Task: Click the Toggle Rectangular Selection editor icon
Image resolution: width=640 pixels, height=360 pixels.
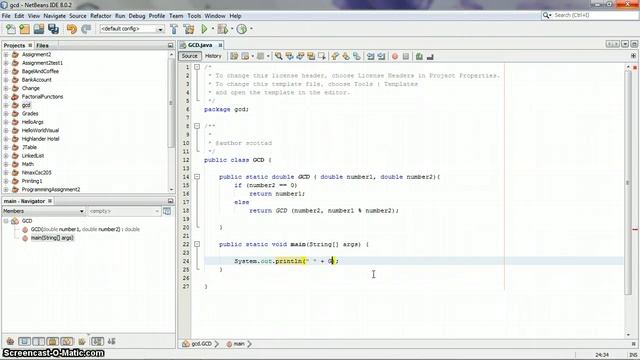Action: 322,56
